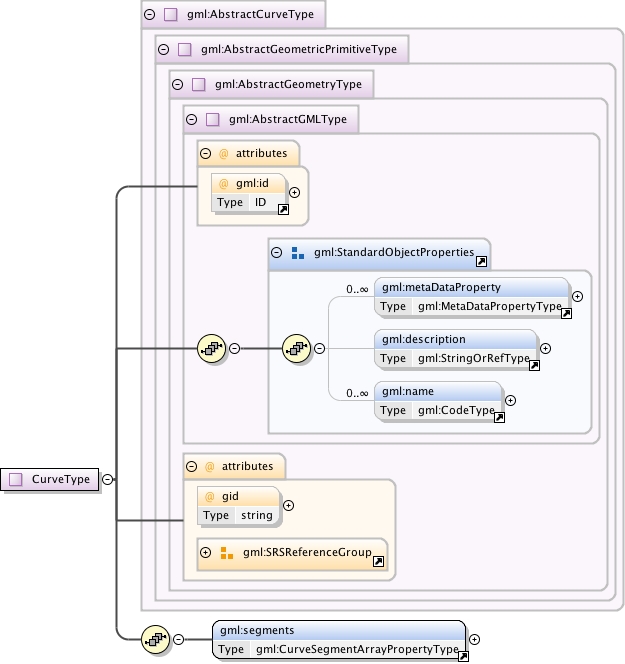This screenshot has width=625, height=664.
Task: Select the gml:description element box
Action: 456,349
